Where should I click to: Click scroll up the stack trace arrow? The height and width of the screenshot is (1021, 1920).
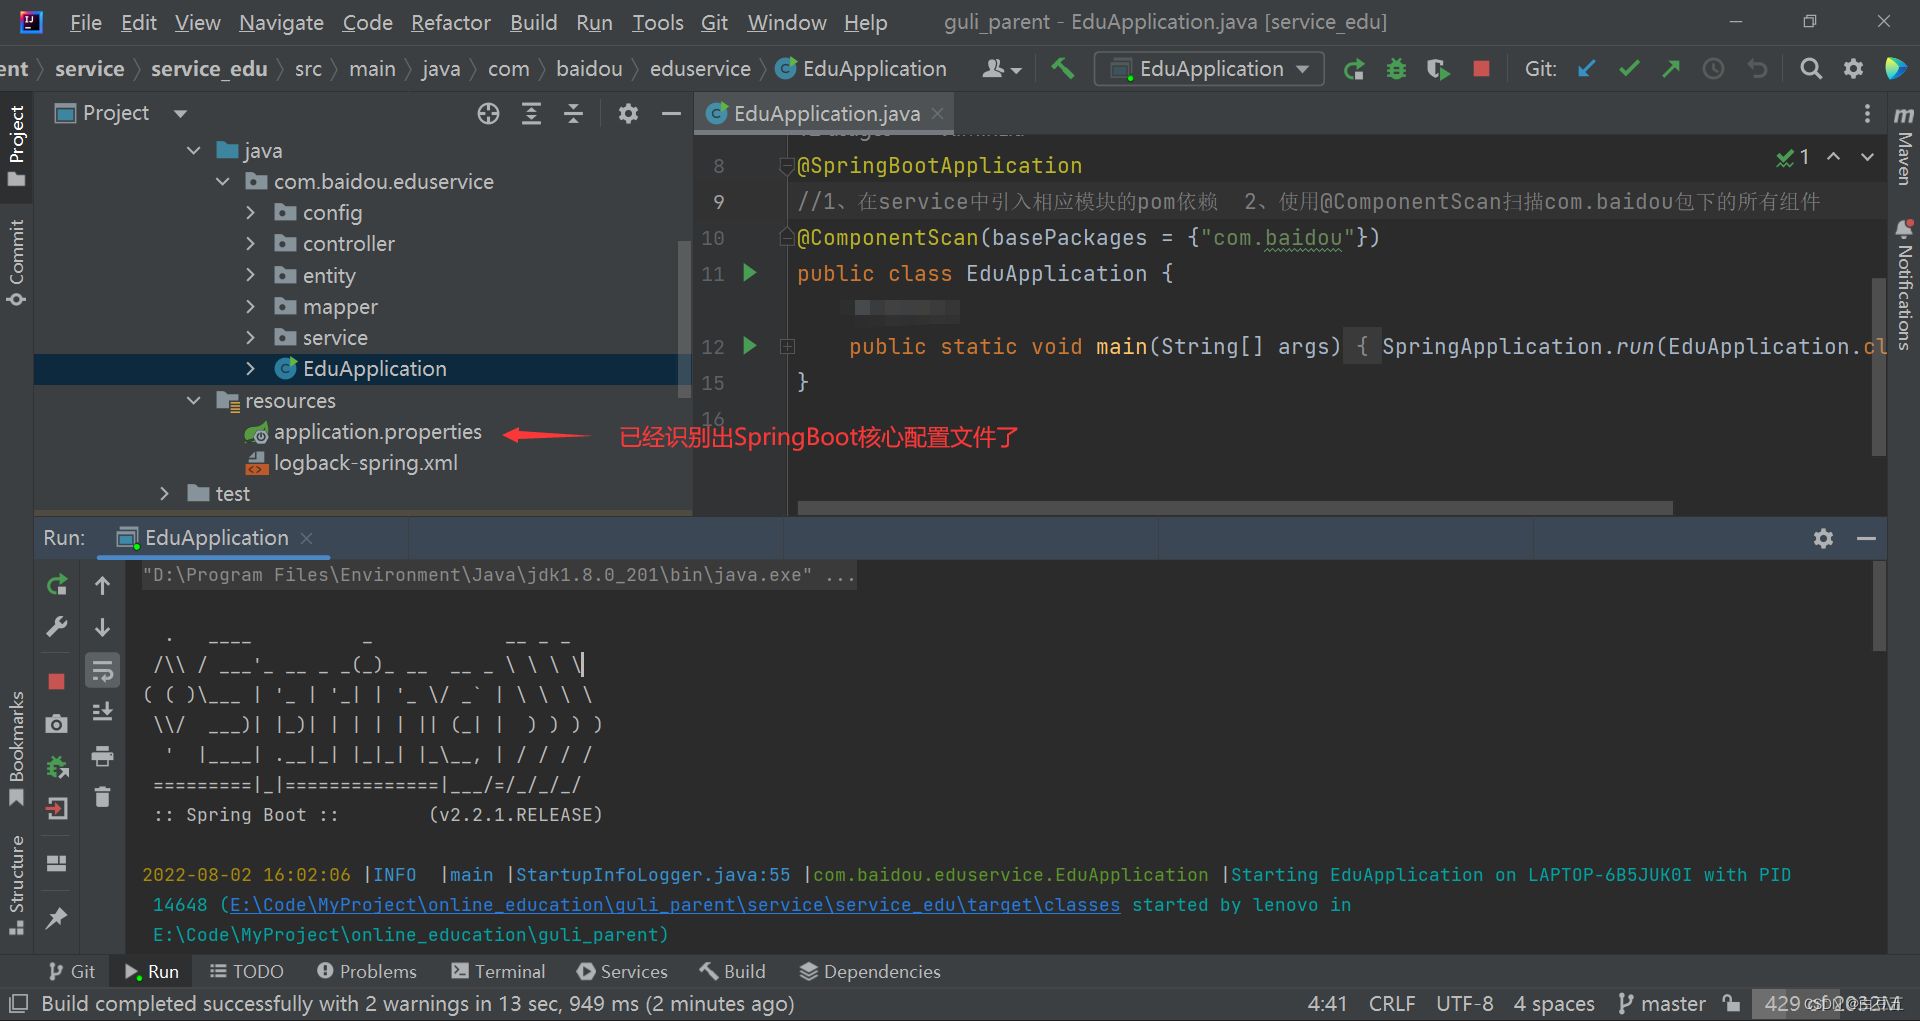pos(102,585)
